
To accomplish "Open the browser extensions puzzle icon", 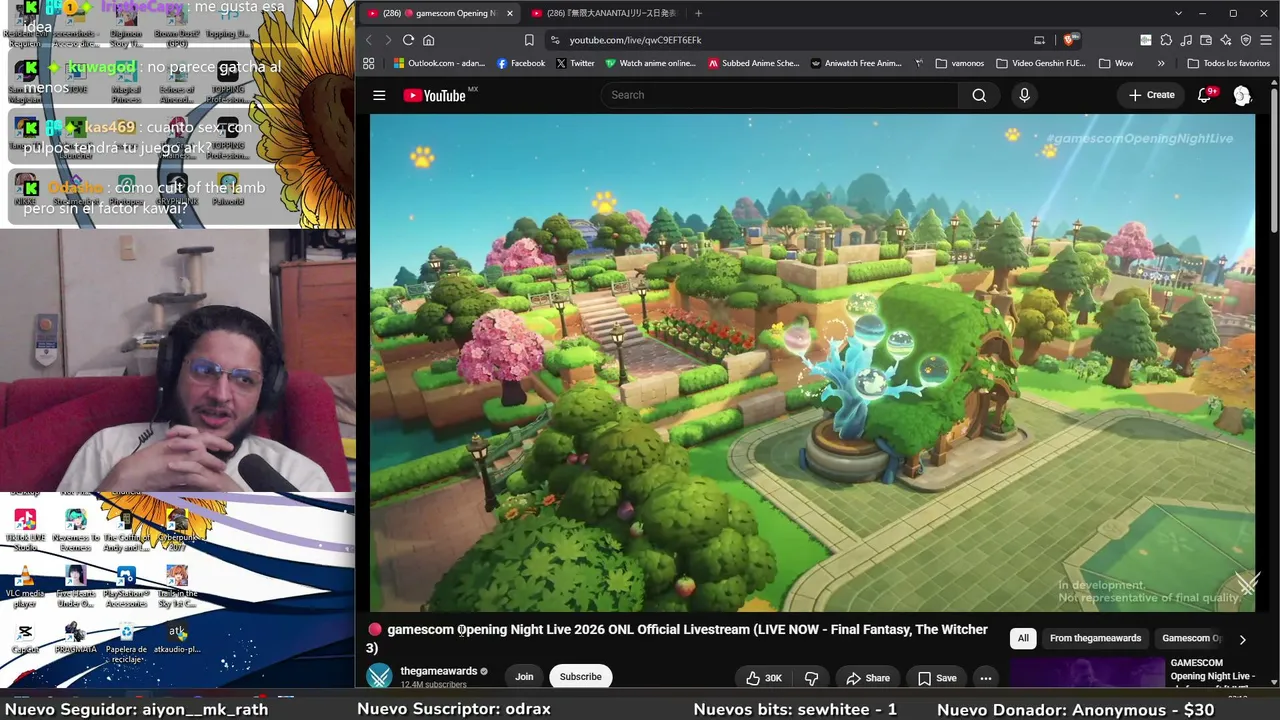I will [1166, 40].
